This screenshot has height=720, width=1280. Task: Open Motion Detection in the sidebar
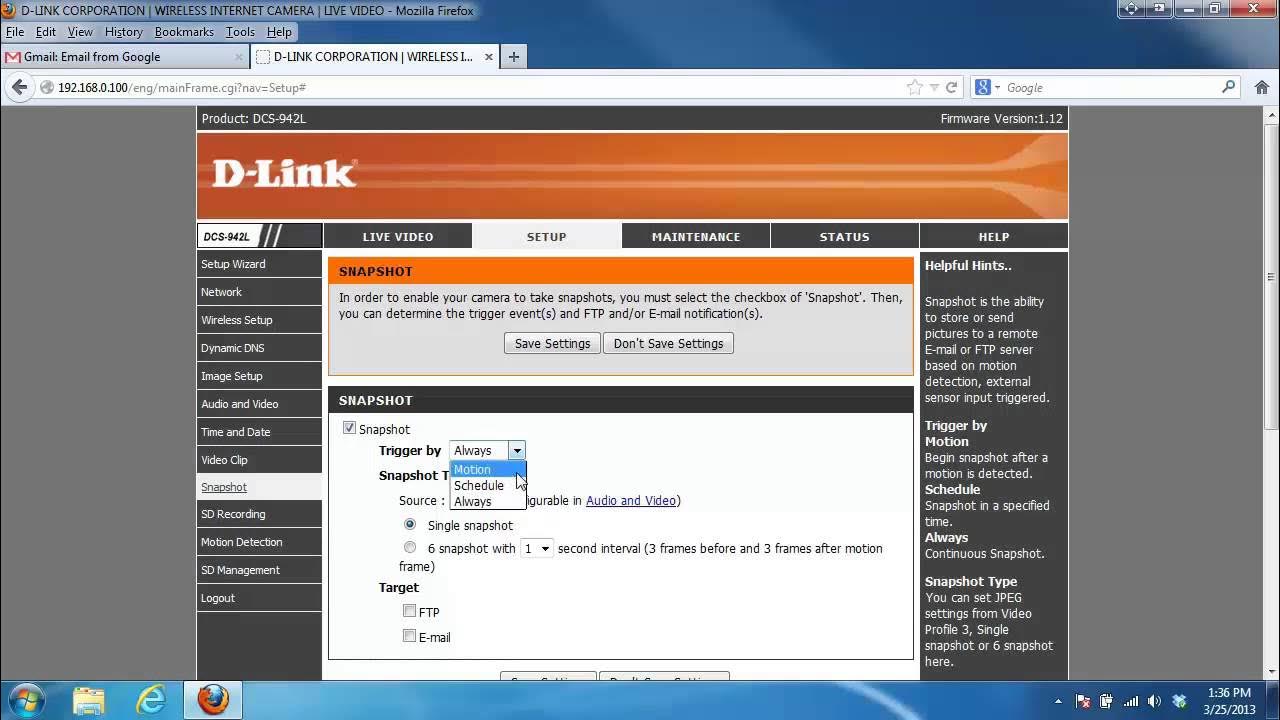click(259, 542)
